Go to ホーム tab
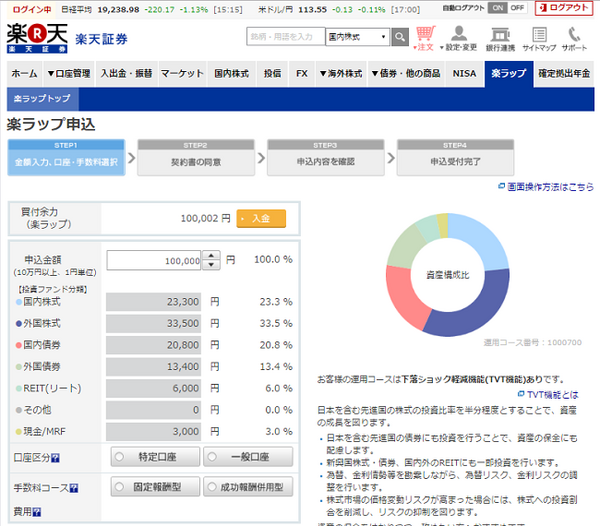 pos(24,74)
